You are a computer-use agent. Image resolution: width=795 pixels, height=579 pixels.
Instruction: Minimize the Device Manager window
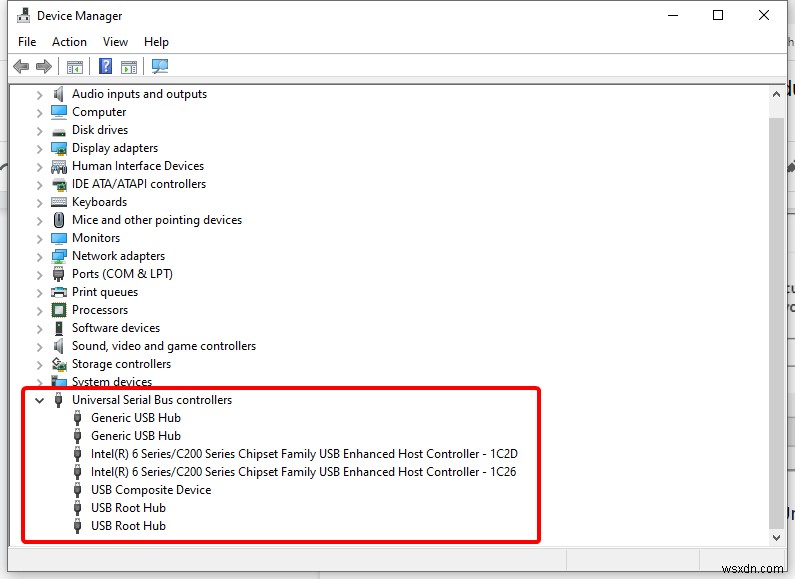click(673, 15)
